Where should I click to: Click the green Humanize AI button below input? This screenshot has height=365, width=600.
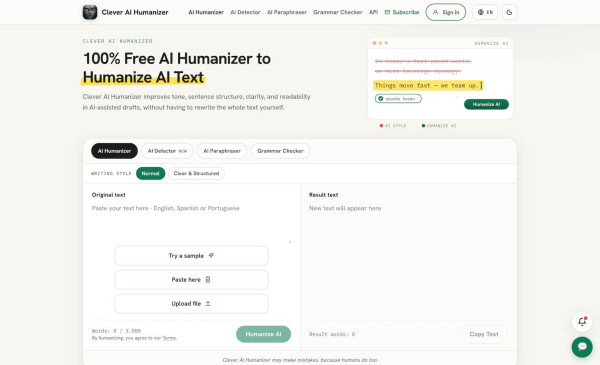pyautogui.click(x=263, y=334)
